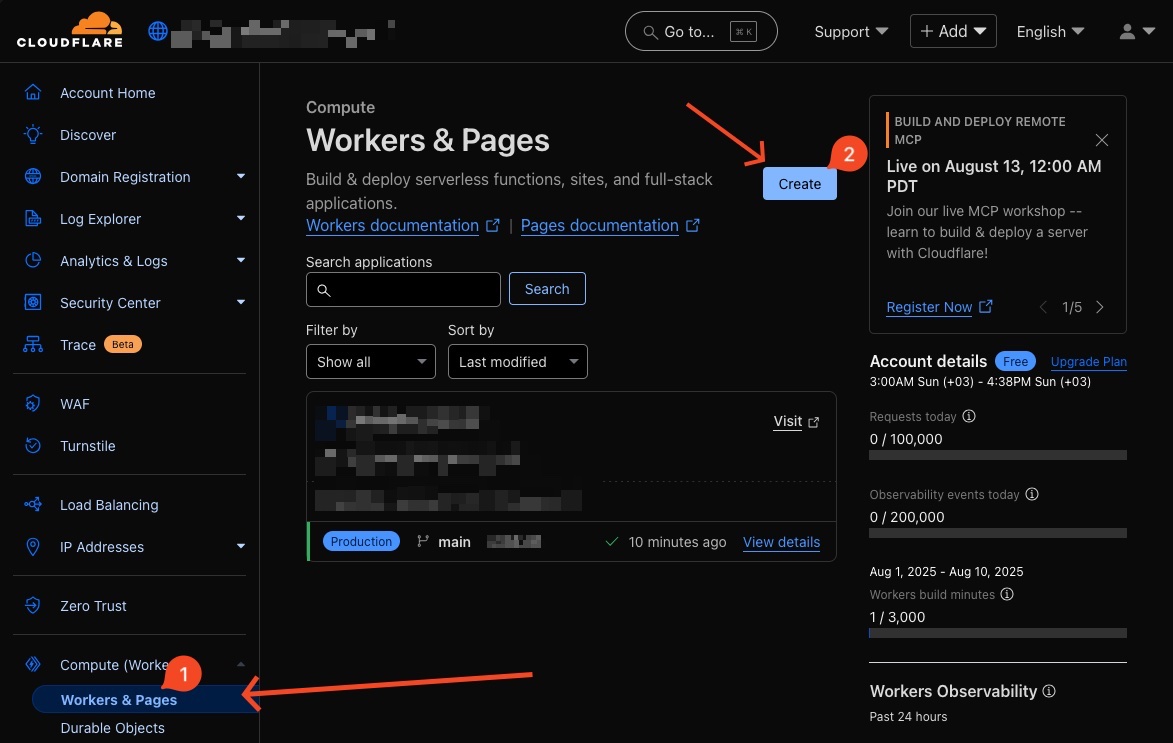The image size is (1173, 743).
Task: Click the Search button
Action: [x=547, y=289]
